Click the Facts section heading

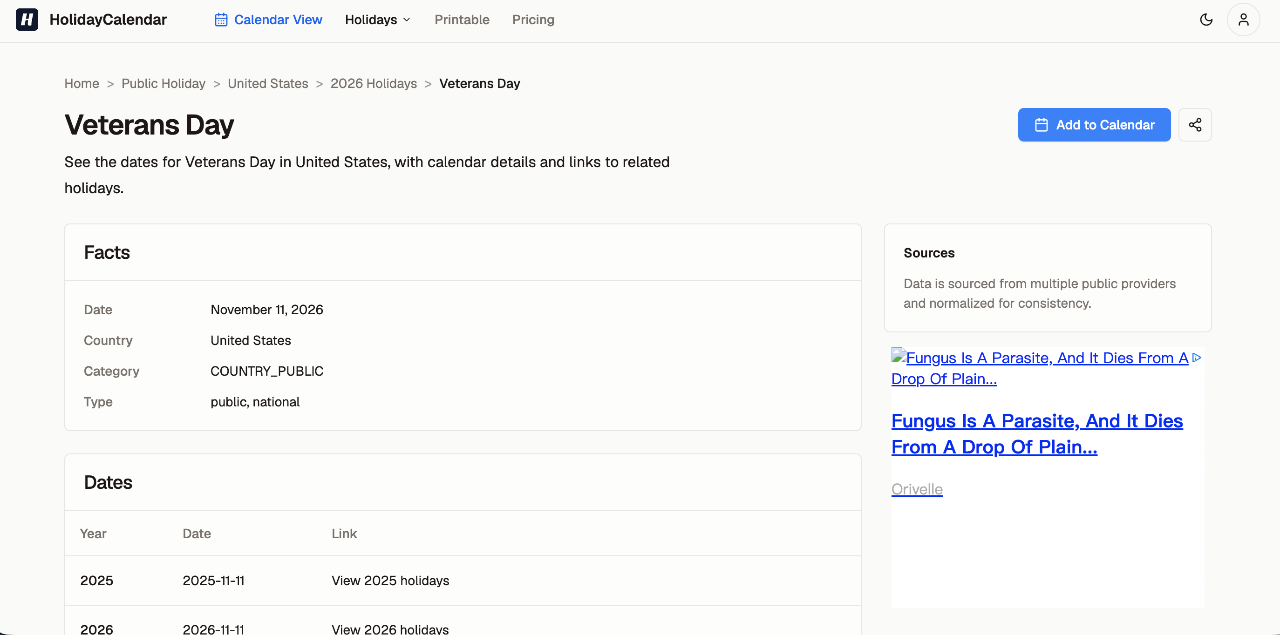click(x=107, y=253)
